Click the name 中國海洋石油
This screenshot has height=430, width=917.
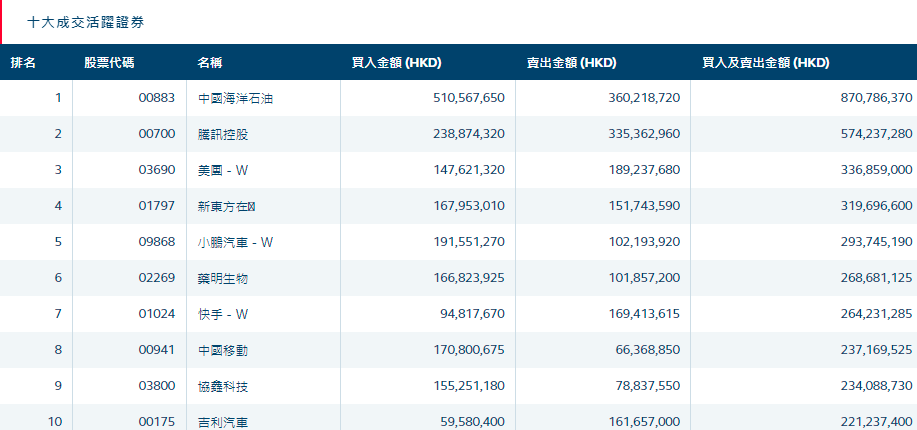(x=236, y=98)
